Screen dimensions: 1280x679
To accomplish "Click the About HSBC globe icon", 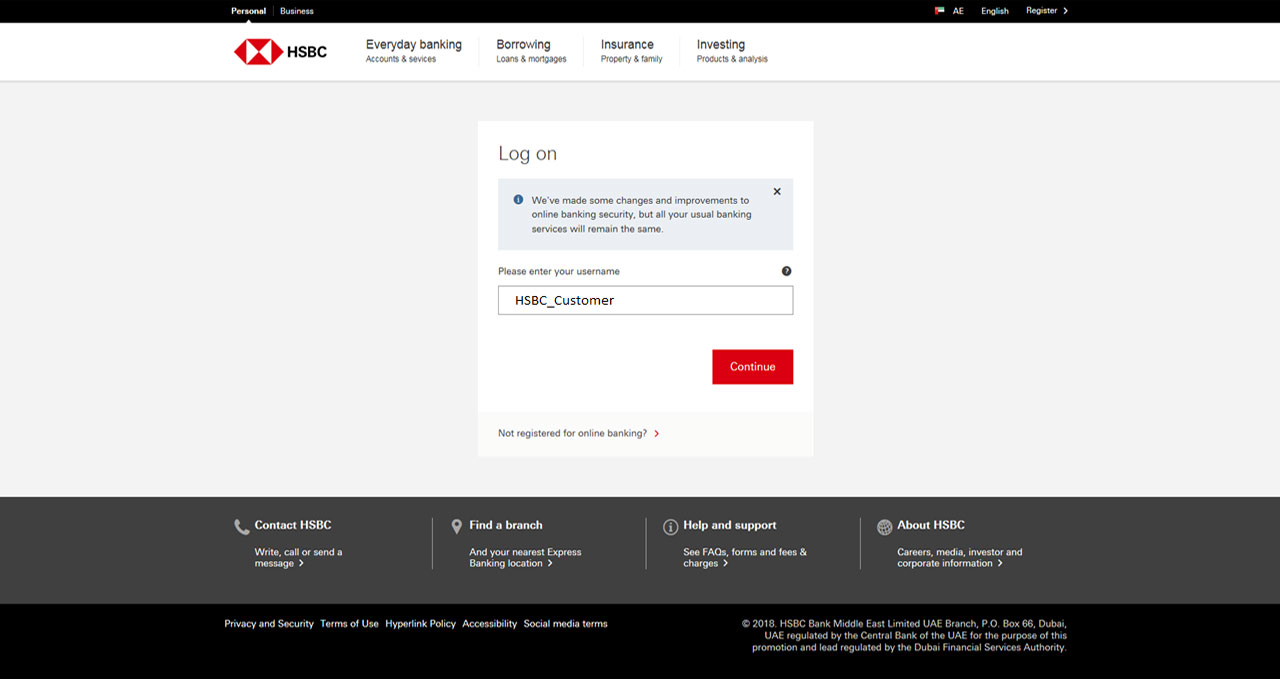I will pos(884,526).
